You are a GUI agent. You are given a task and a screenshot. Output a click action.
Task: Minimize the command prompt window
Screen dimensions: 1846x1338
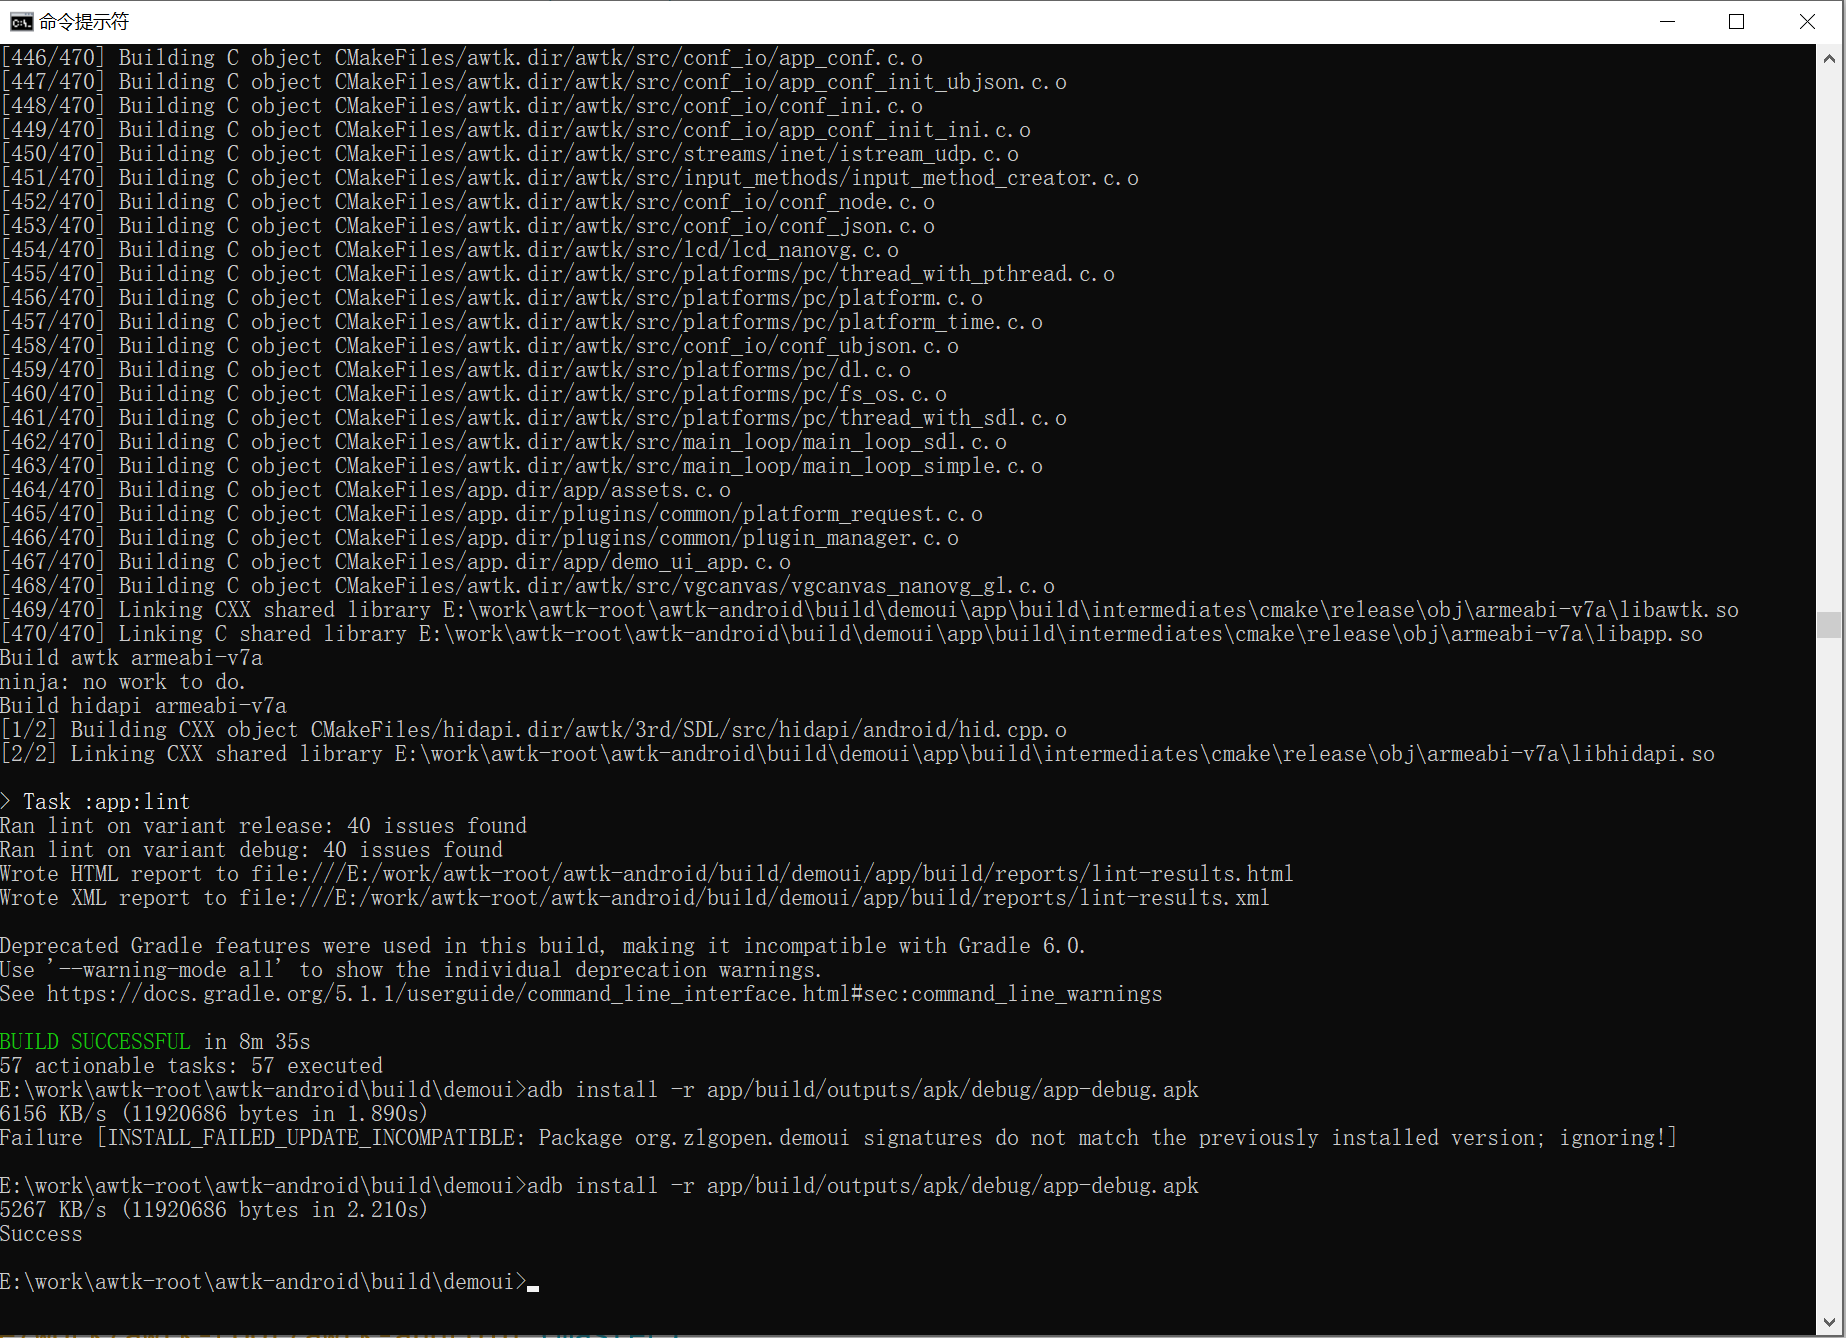[1667, 22]
